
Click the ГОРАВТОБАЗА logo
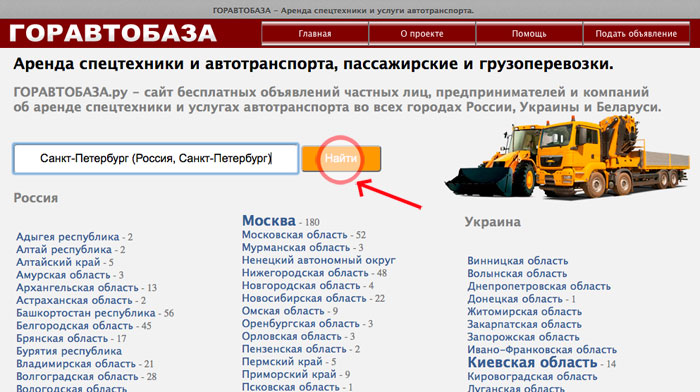113,33
